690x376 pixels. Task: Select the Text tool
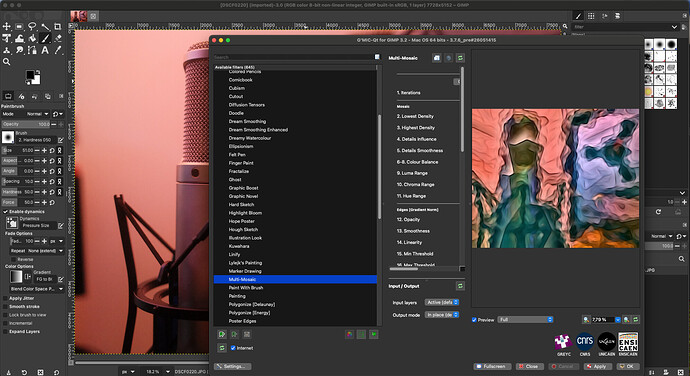[45, 51]
